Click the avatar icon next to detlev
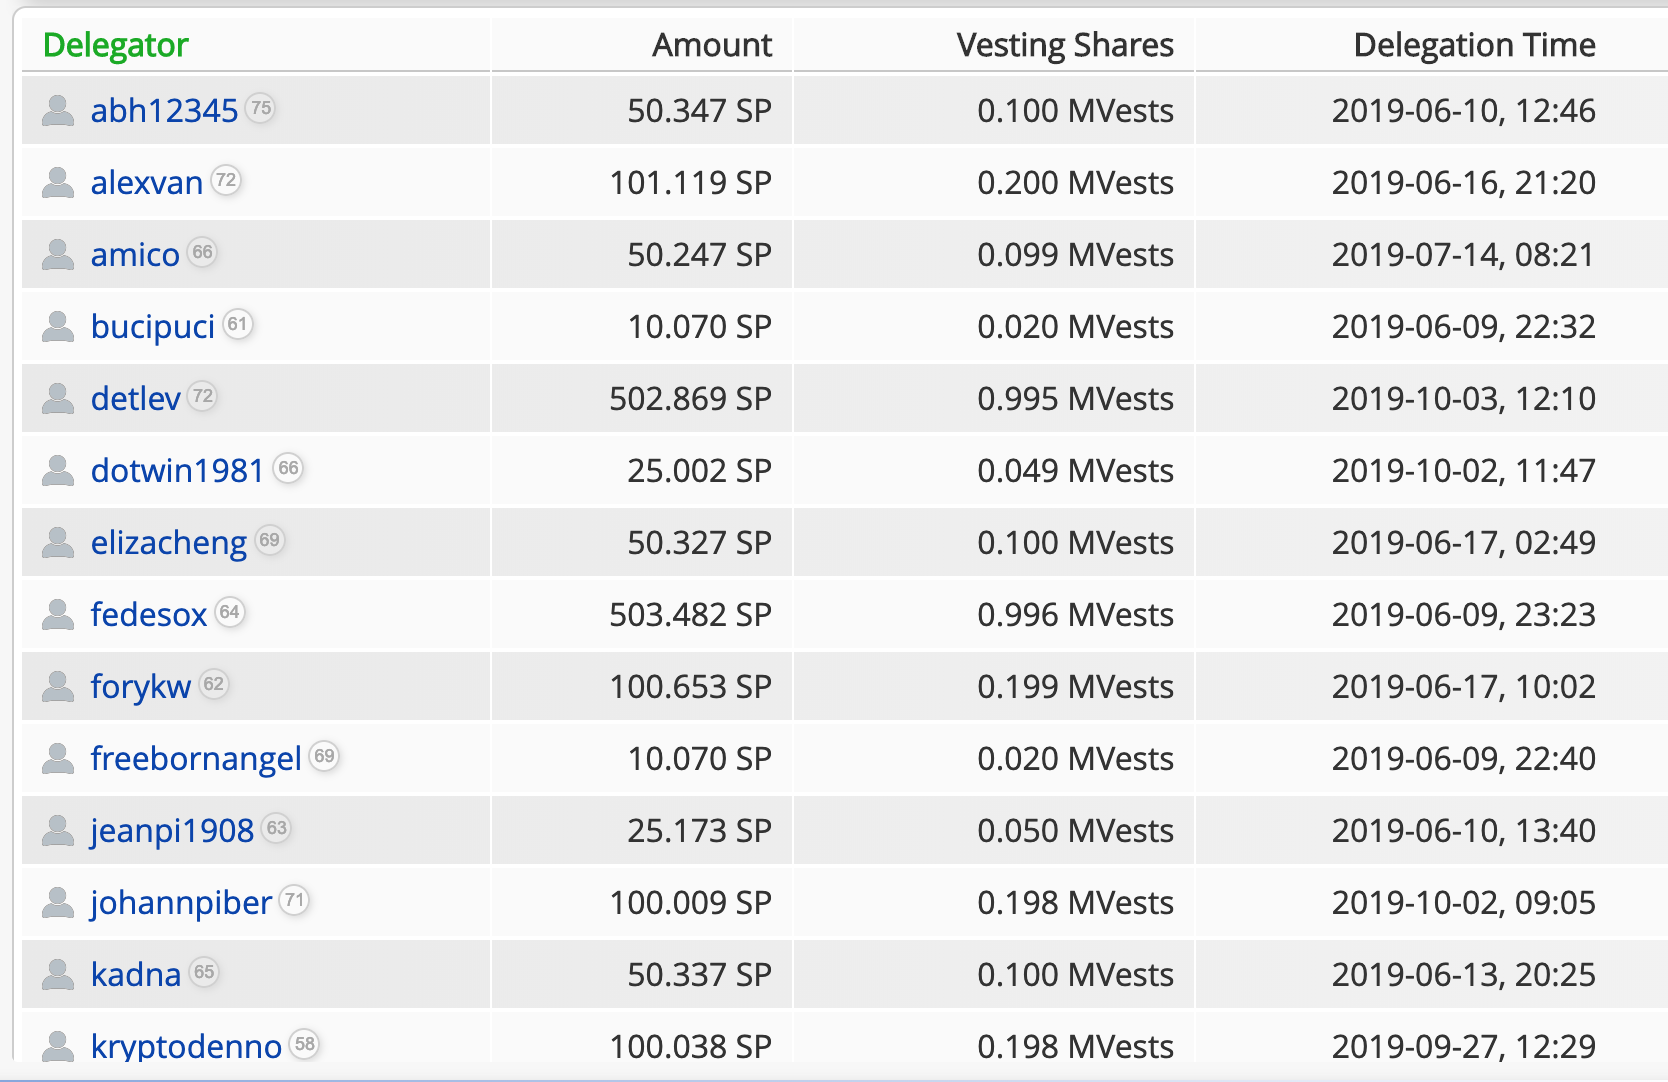This screenshot has height=1082, width=1668. click(x=58, y=399)
